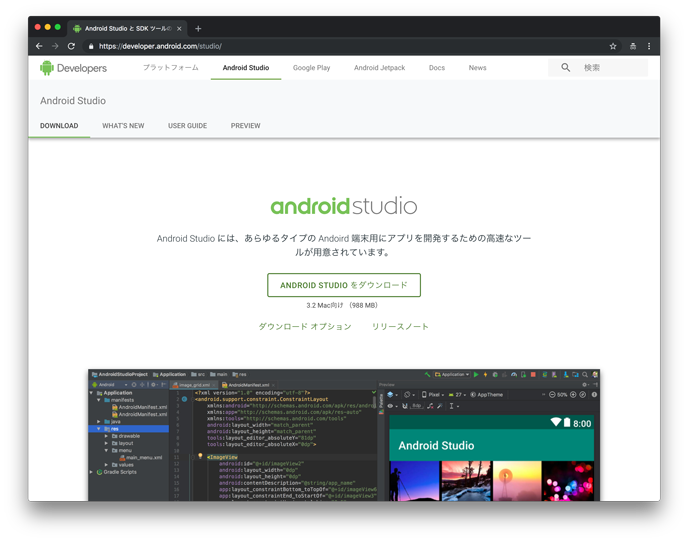Click the browser forward arrow
688x541 pixels.
[x=55, y=46]
